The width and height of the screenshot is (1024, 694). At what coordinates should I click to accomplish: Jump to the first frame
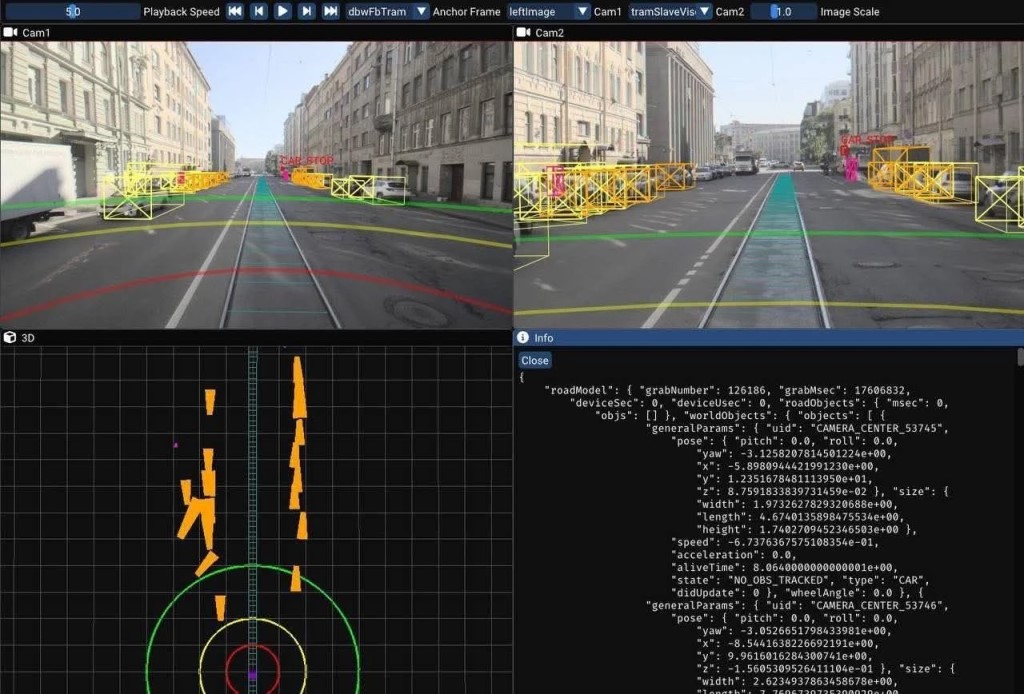(x=235, y=11)
